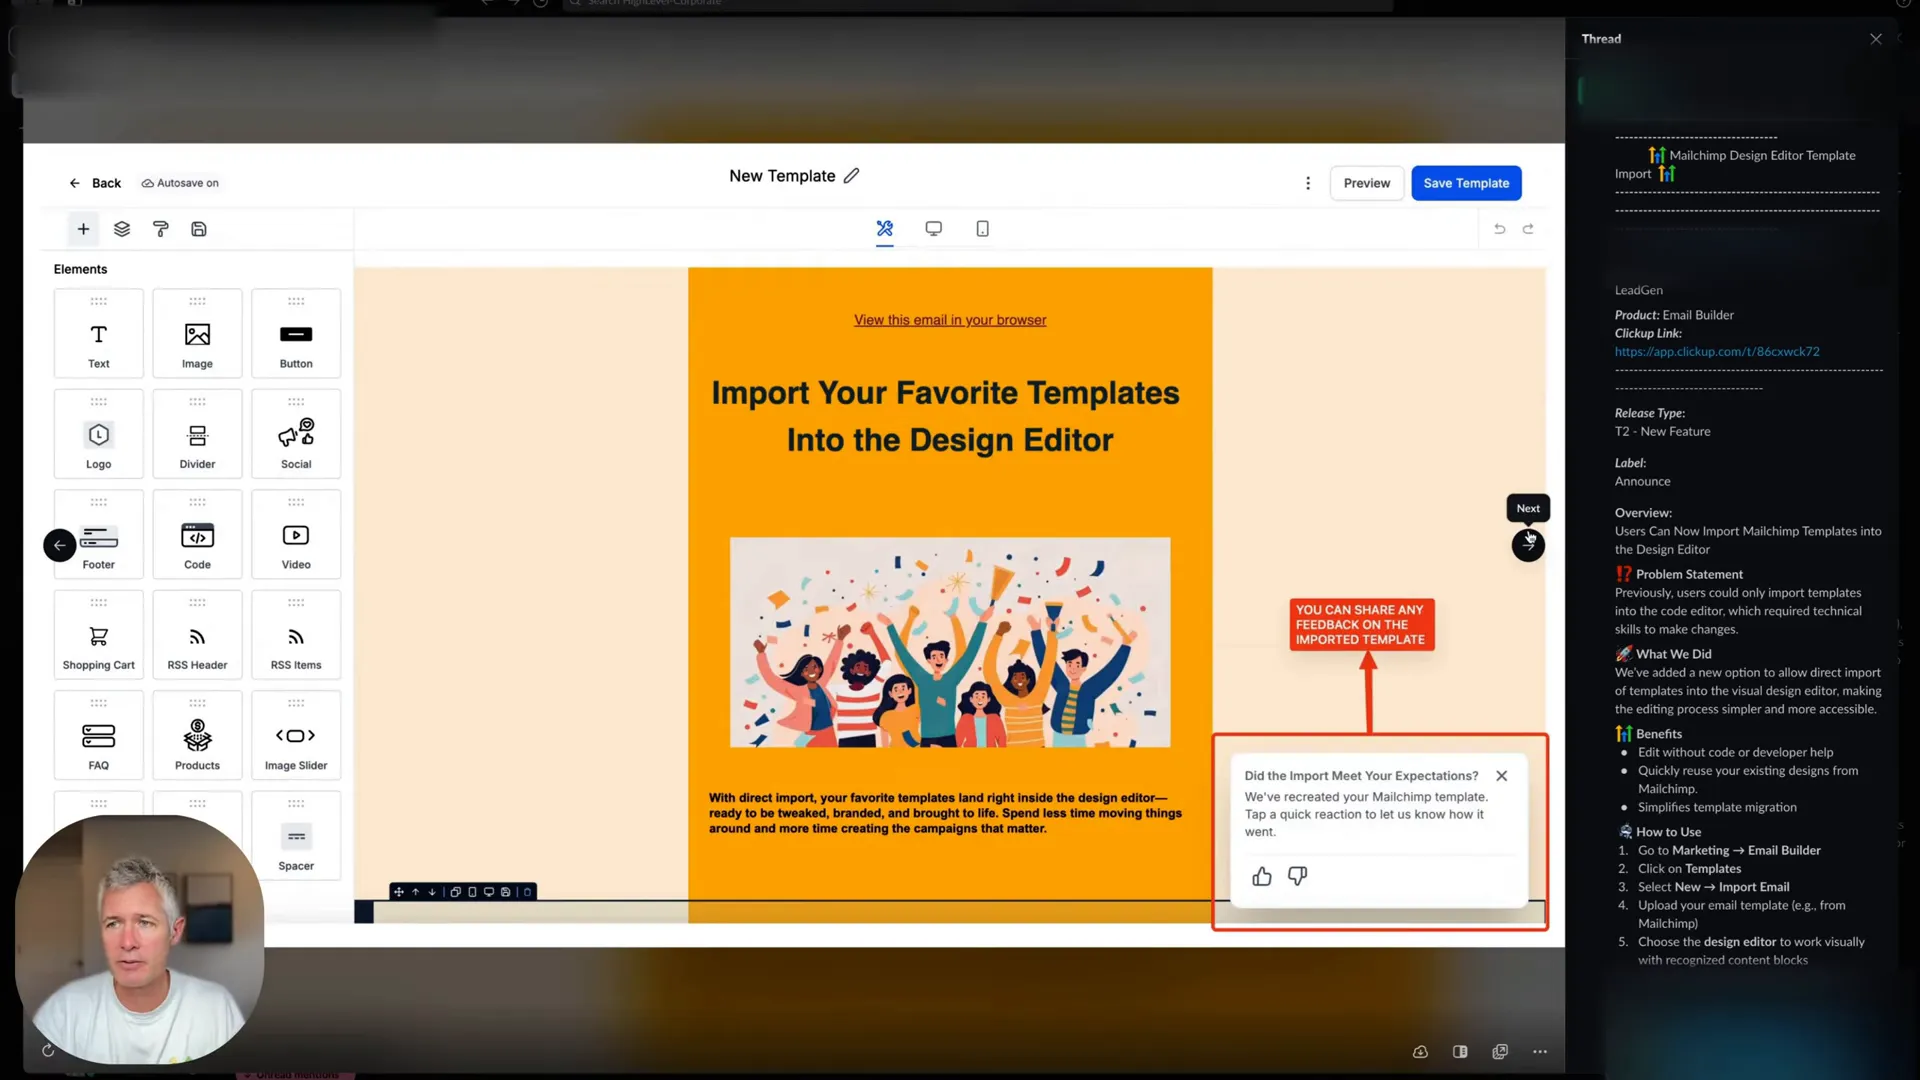Image resolution: width=1920 pixels, height=1080 pixels.
Task: Click the thumbs down feedback icon
Action: (1297, 877)
